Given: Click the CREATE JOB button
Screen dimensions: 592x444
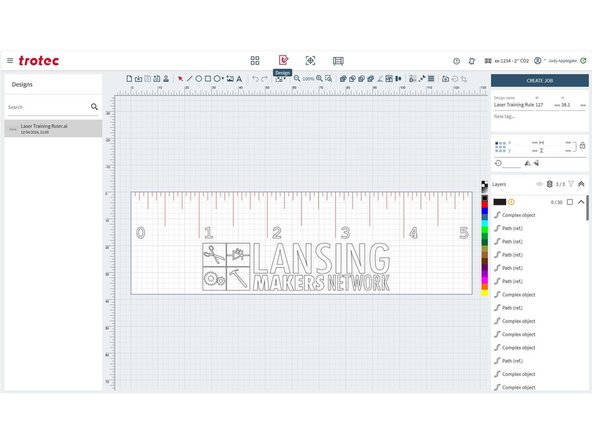Looking at the screenshot, I should (540, 80).
